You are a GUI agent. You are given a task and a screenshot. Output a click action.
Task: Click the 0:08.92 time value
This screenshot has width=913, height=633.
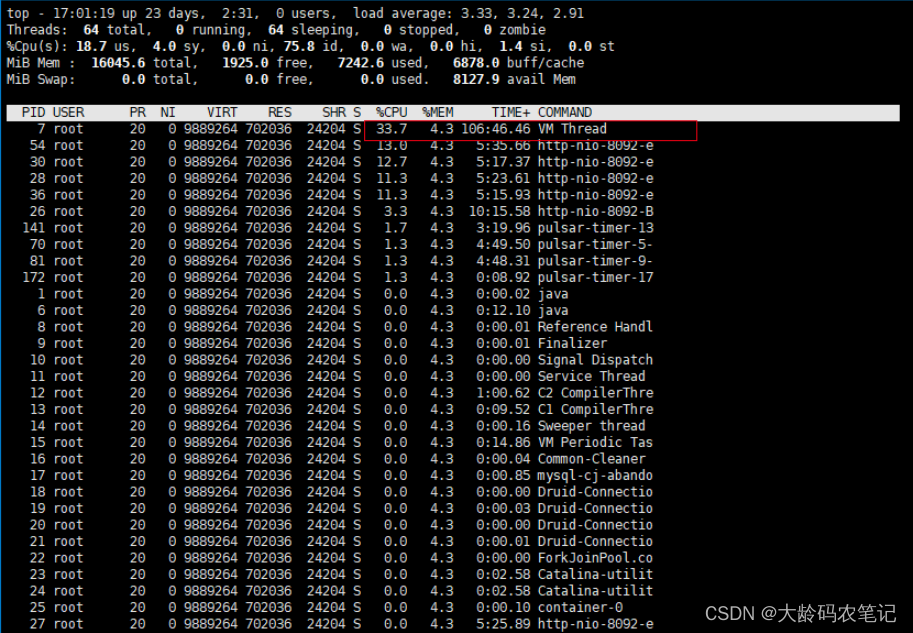504,278
